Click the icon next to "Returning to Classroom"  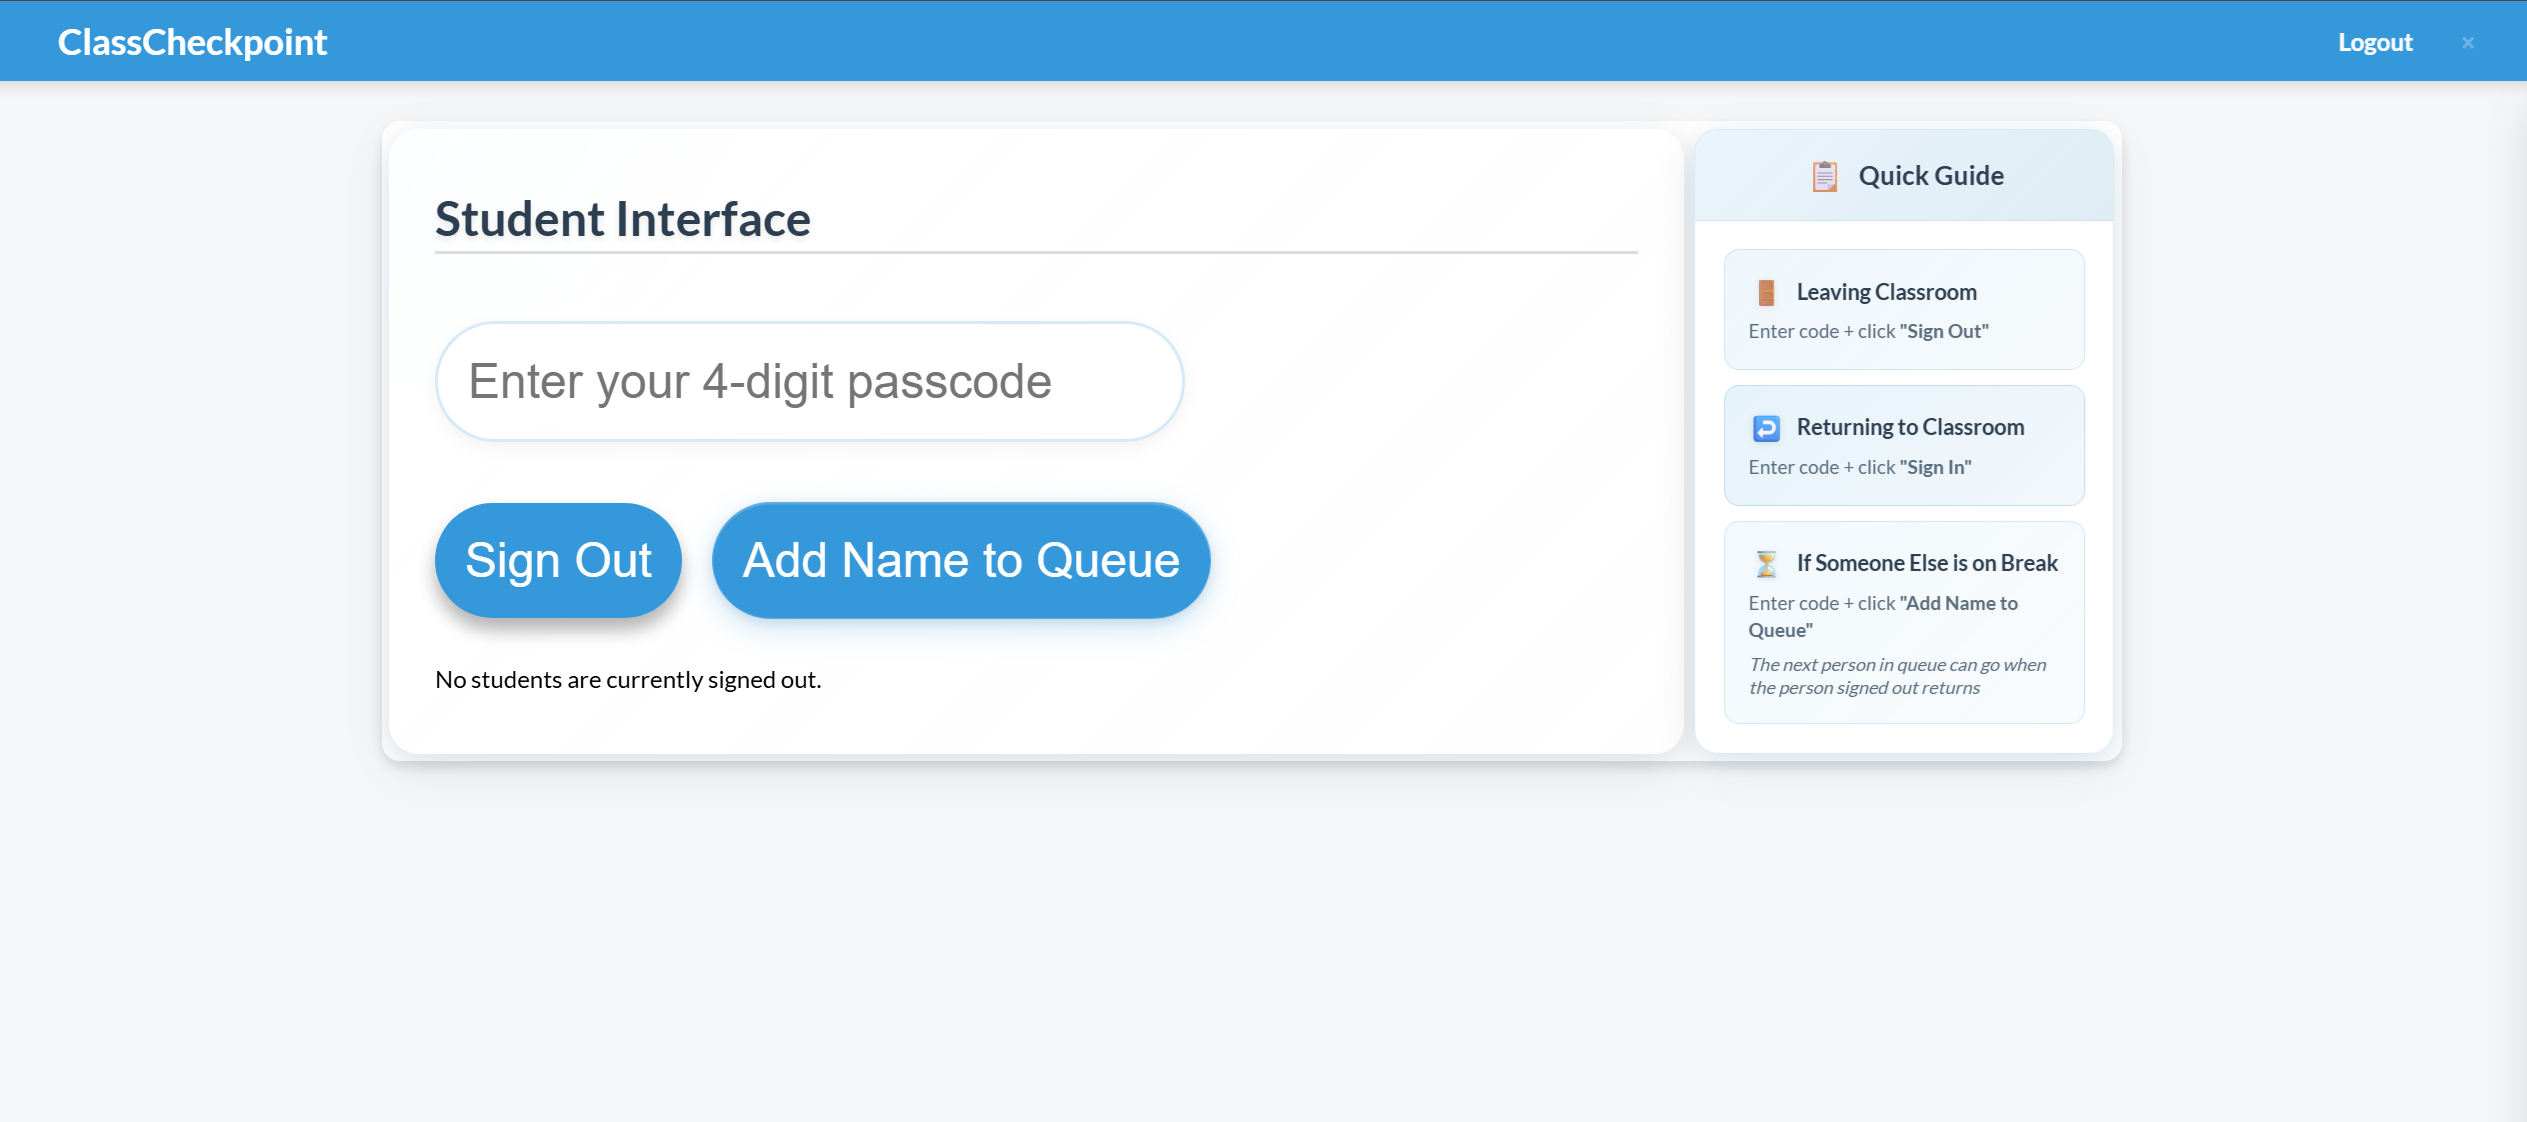[x=1766, y=427]
